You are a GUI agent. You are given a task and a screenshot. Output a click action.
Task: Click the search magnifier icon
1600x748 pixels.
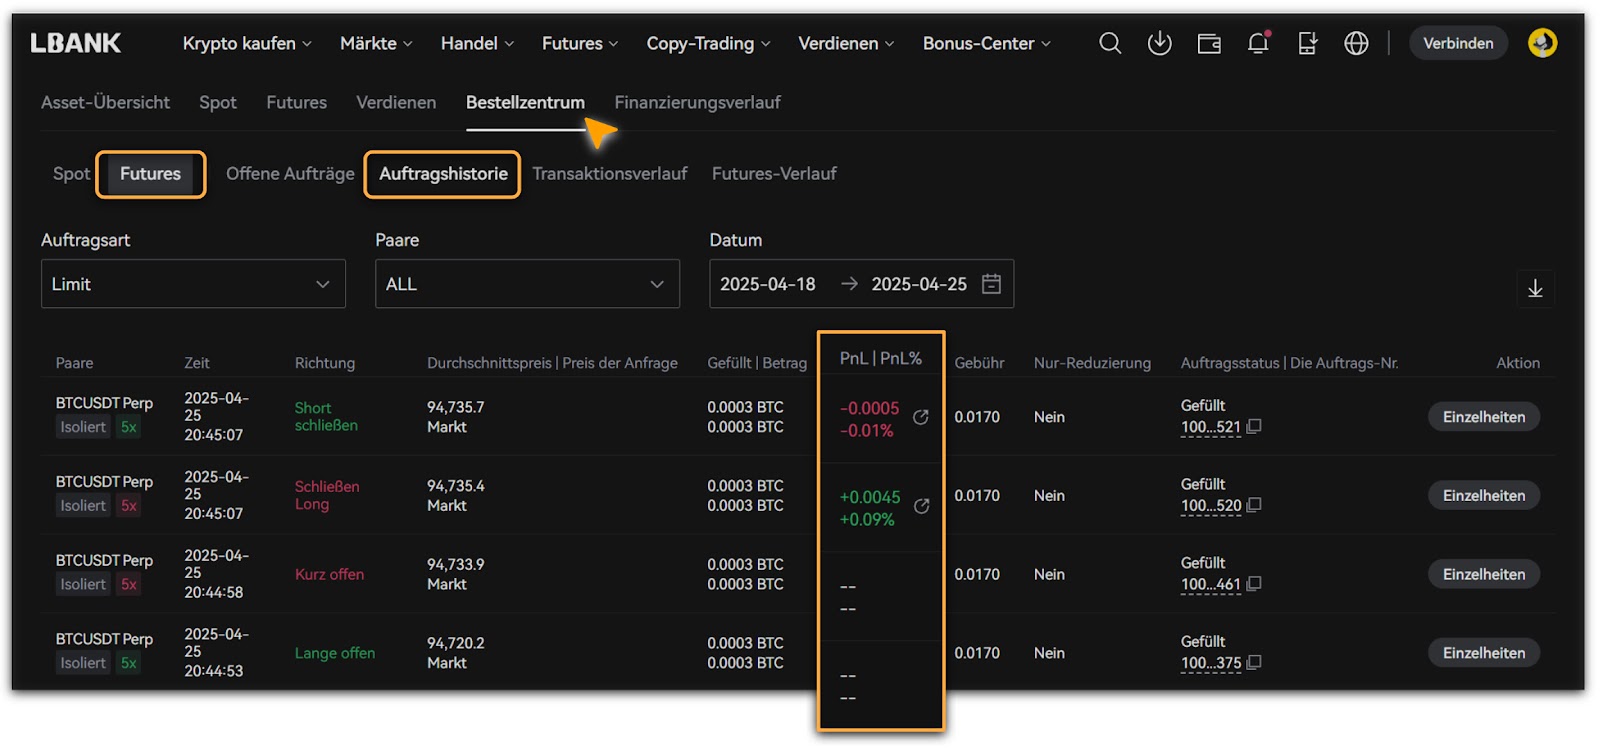coord(1110,43)
